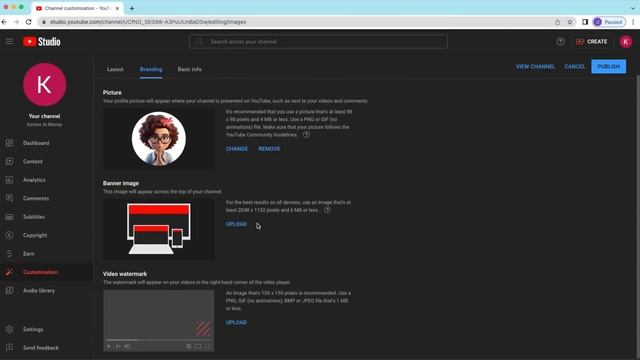This screenshot has height=360, width=640.
Task: Click the CANCEL button
Action: coord(574,67)
